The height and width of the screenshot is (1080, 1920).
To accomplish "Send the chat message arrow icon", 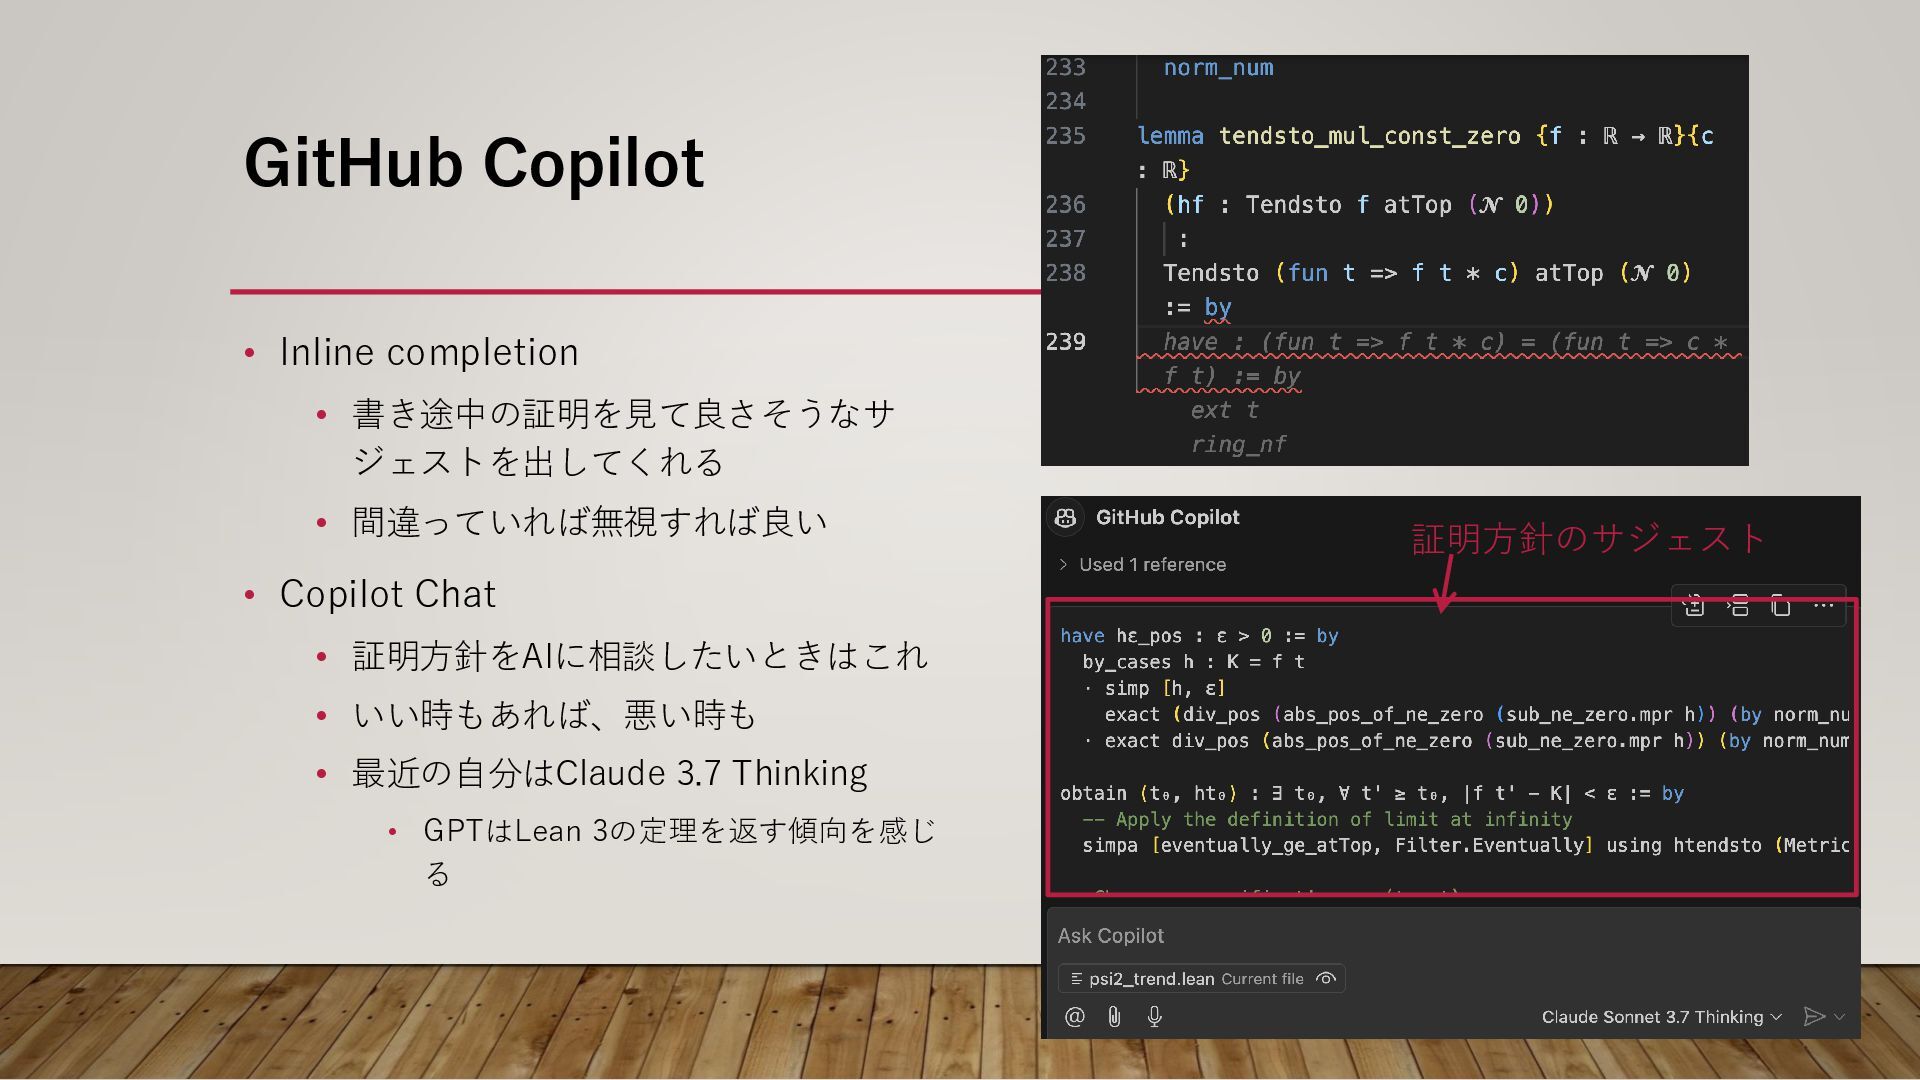I will [1813, 1017].
